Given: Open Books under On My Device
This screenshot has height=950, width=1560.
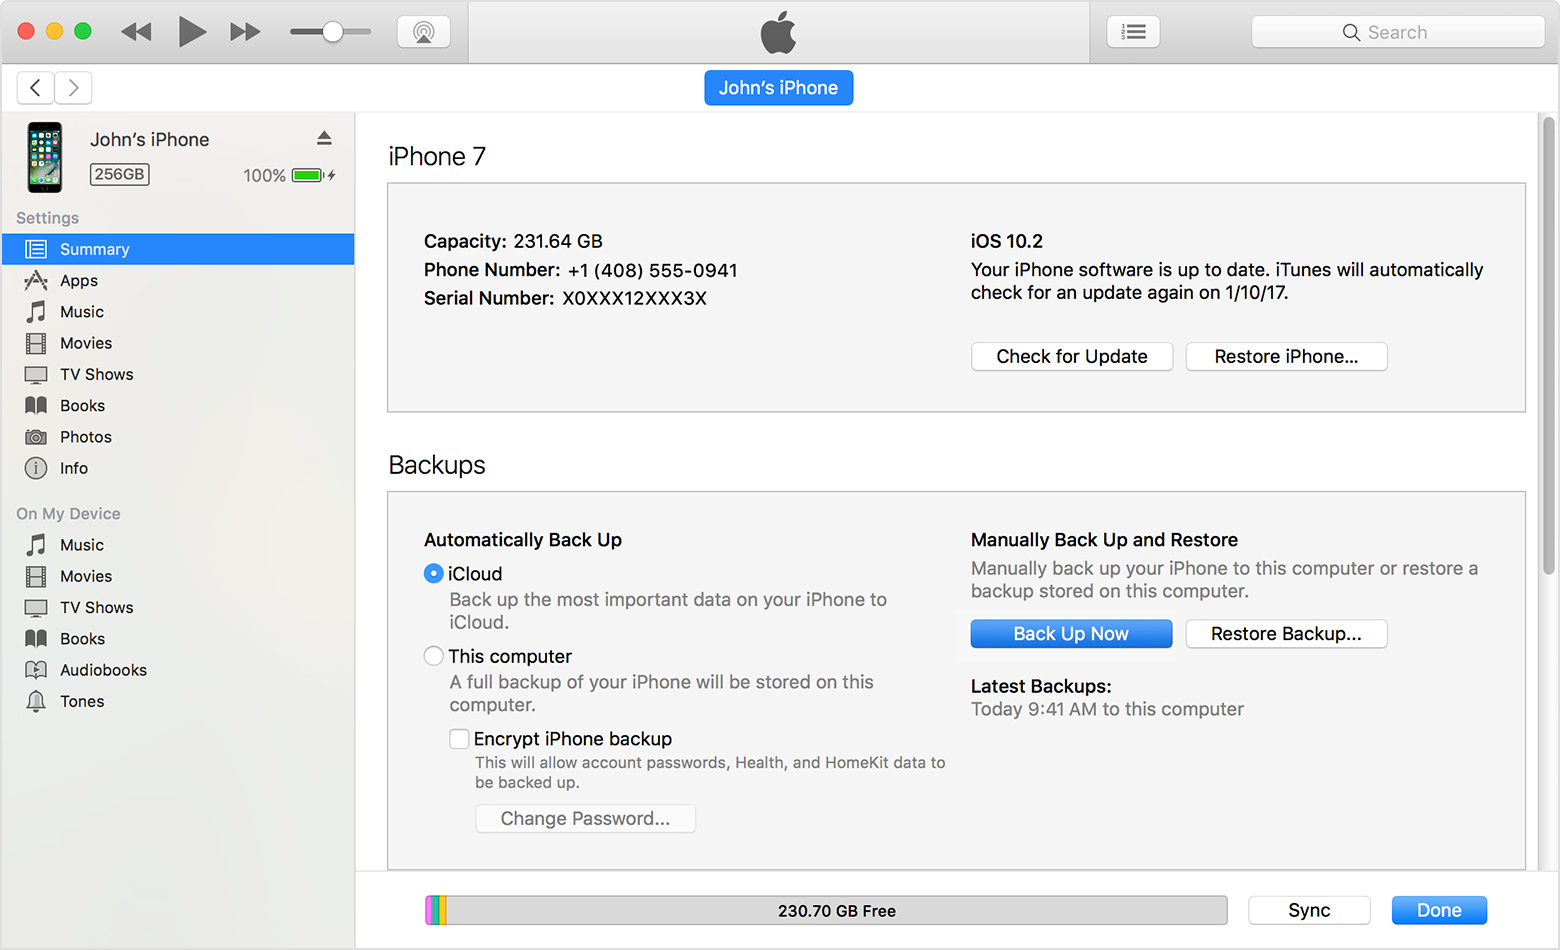Looking at the screenshot, I should [178, 639].
